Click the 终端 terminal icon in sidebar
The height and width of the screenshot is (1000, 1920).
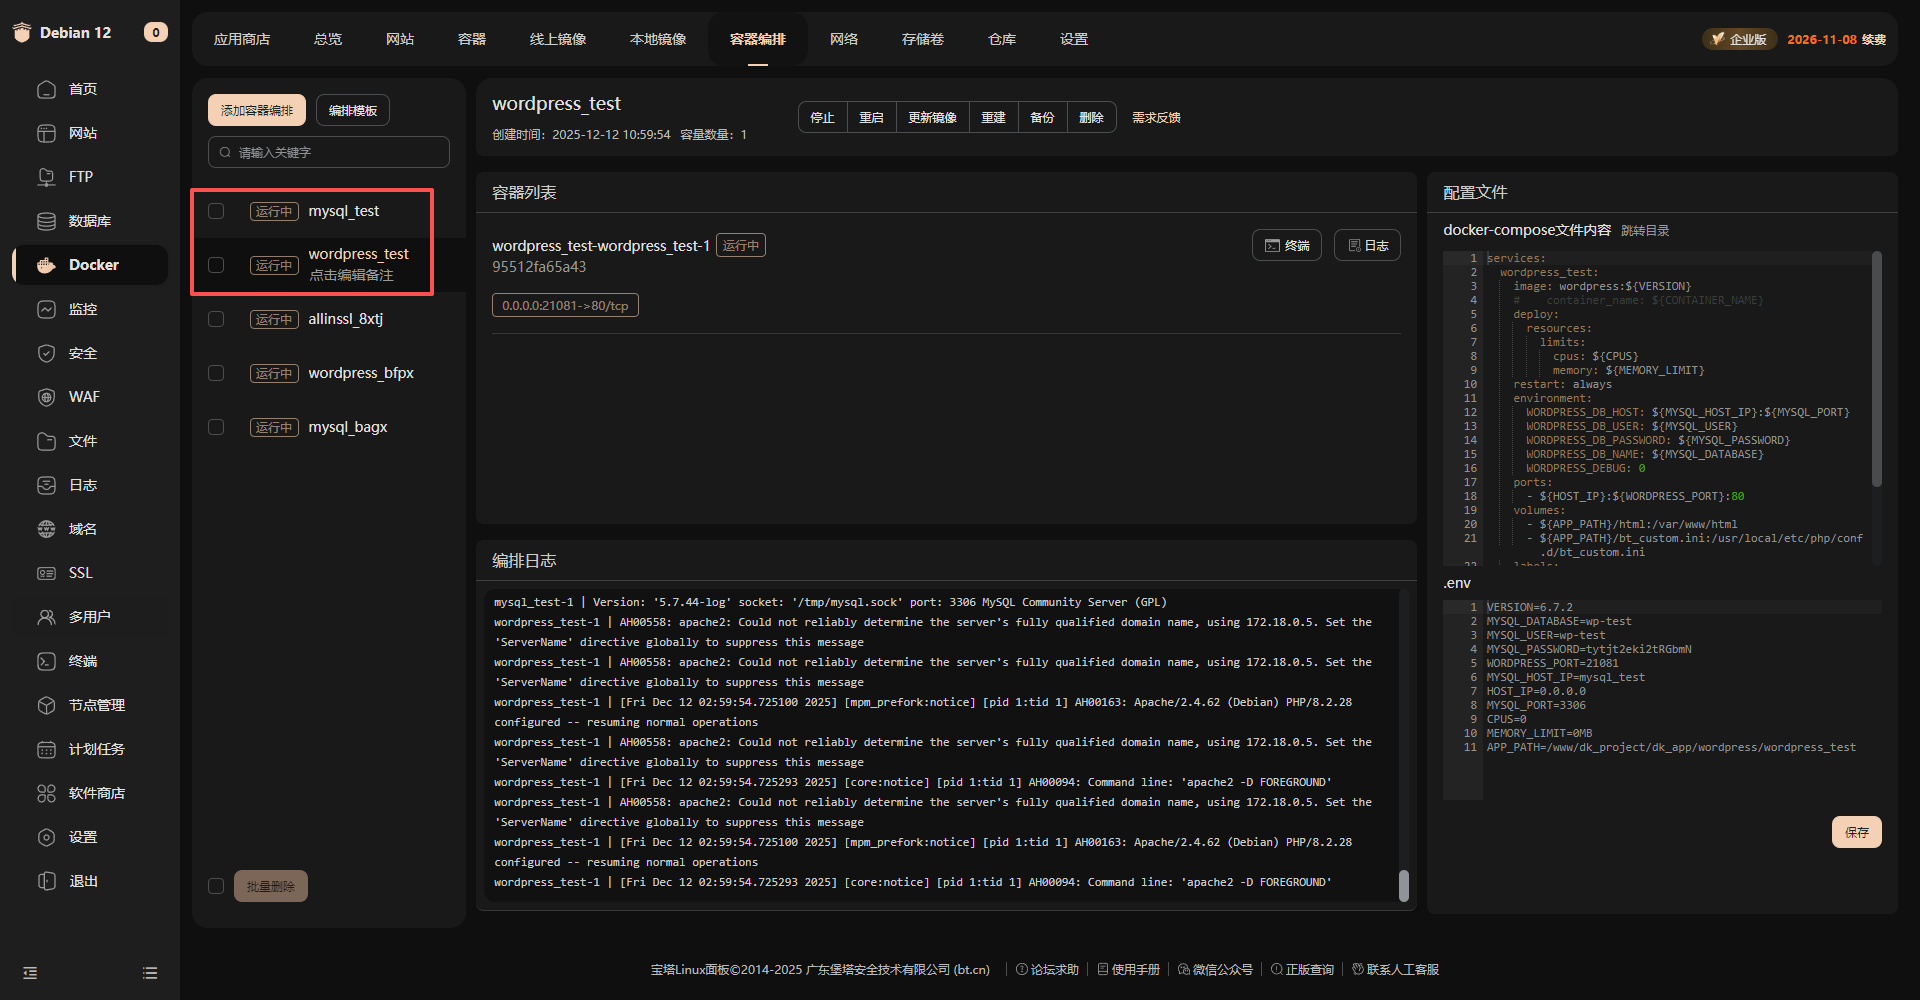pos(46,661)
